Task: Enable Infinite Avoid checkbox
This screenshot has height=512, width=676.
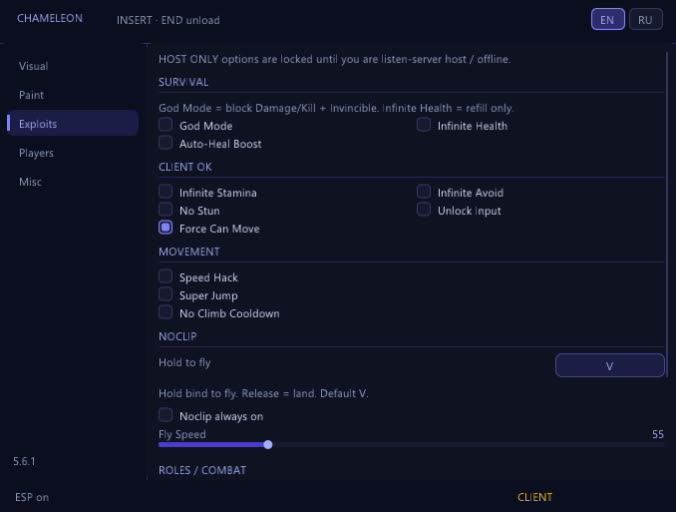Action: 424,192
